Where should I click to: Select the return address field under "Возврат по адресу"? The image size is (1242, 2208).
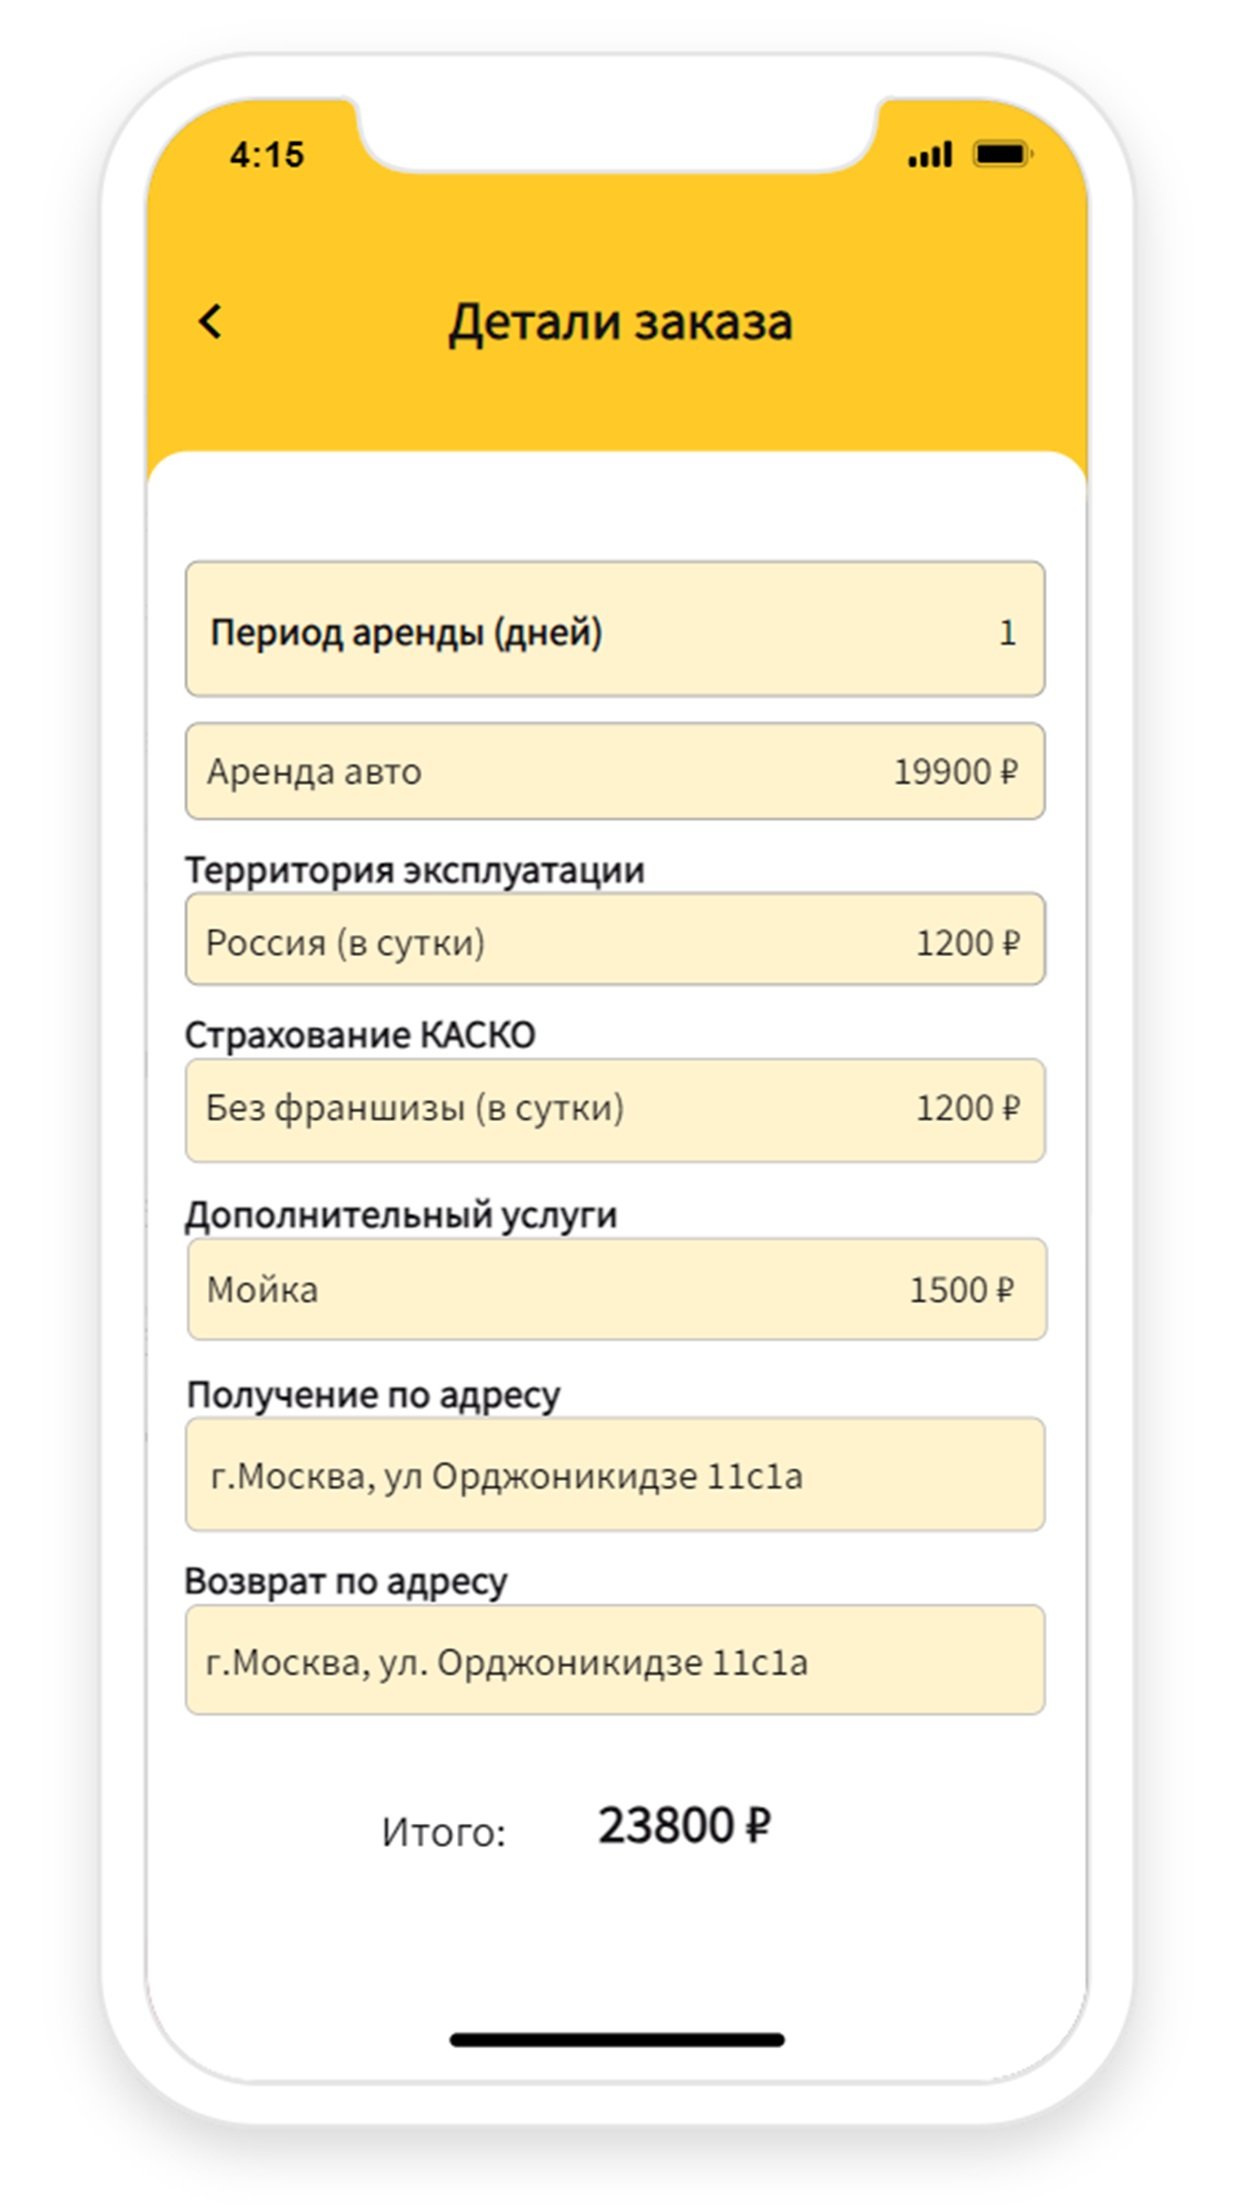[x=614, y=1662]
